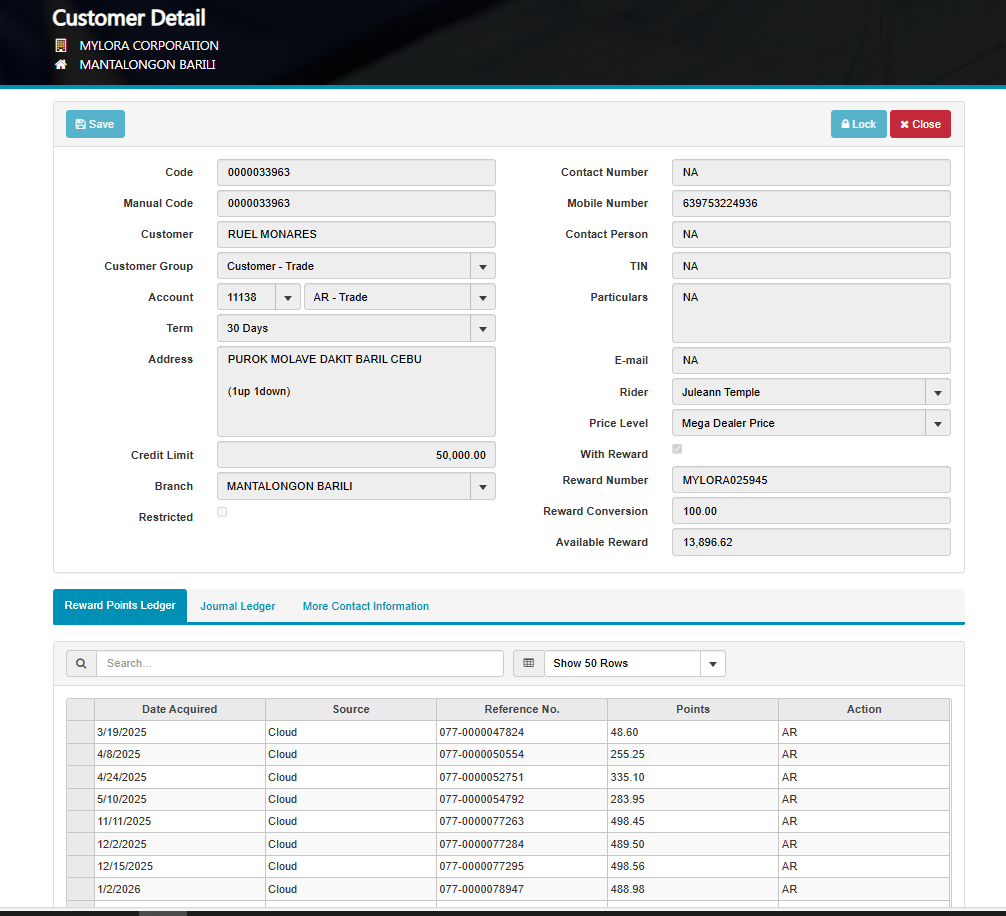Select the Reward Points Ledger tab

(x=120, y=606)
